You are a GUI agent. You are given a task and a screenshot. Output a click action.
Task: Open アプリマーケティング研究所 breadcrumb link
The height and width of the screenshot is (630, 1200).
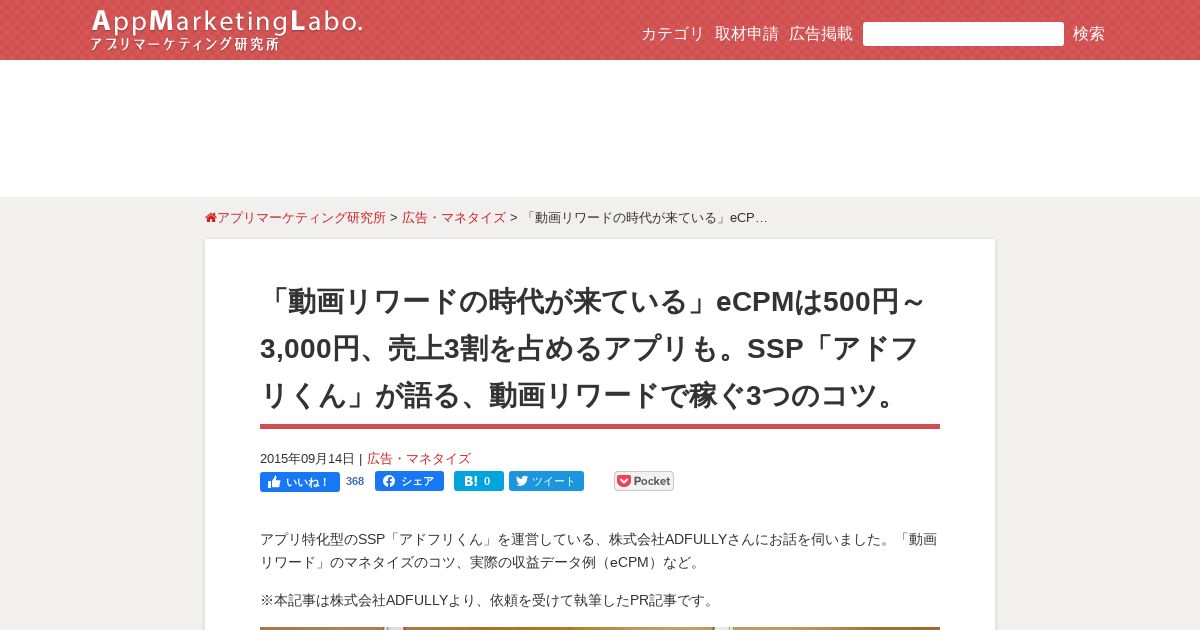(x=301, y=218)
